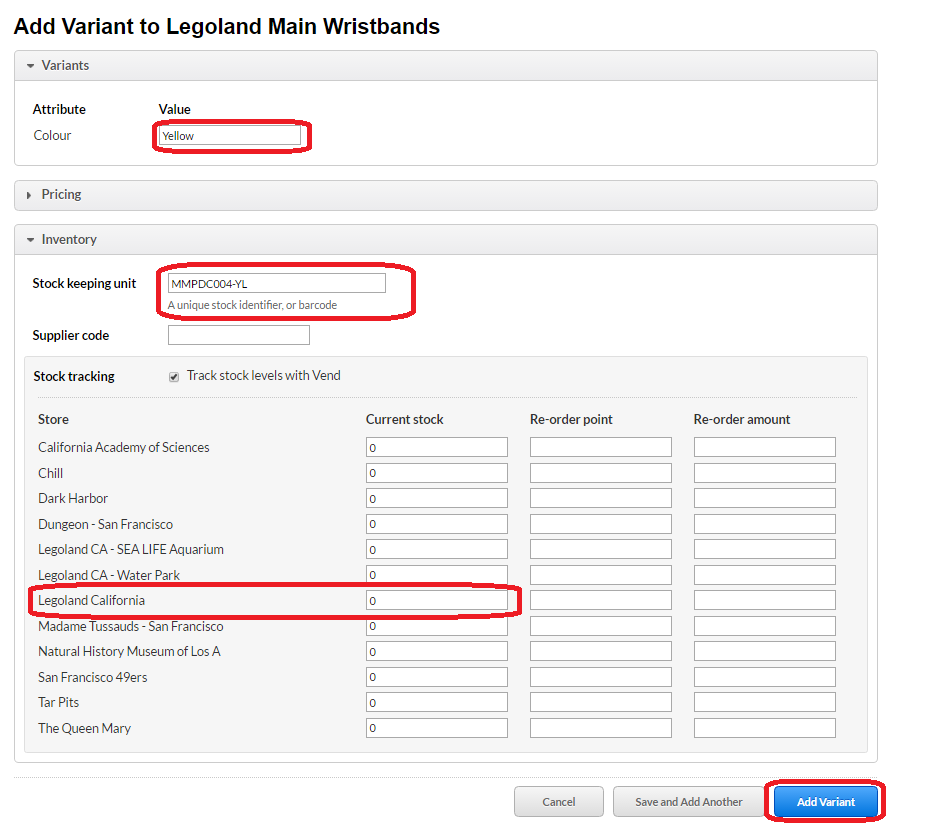Click the Colour value field containing Yellow
This screenshot has width=925, height=832.
(x=229, y=136)
